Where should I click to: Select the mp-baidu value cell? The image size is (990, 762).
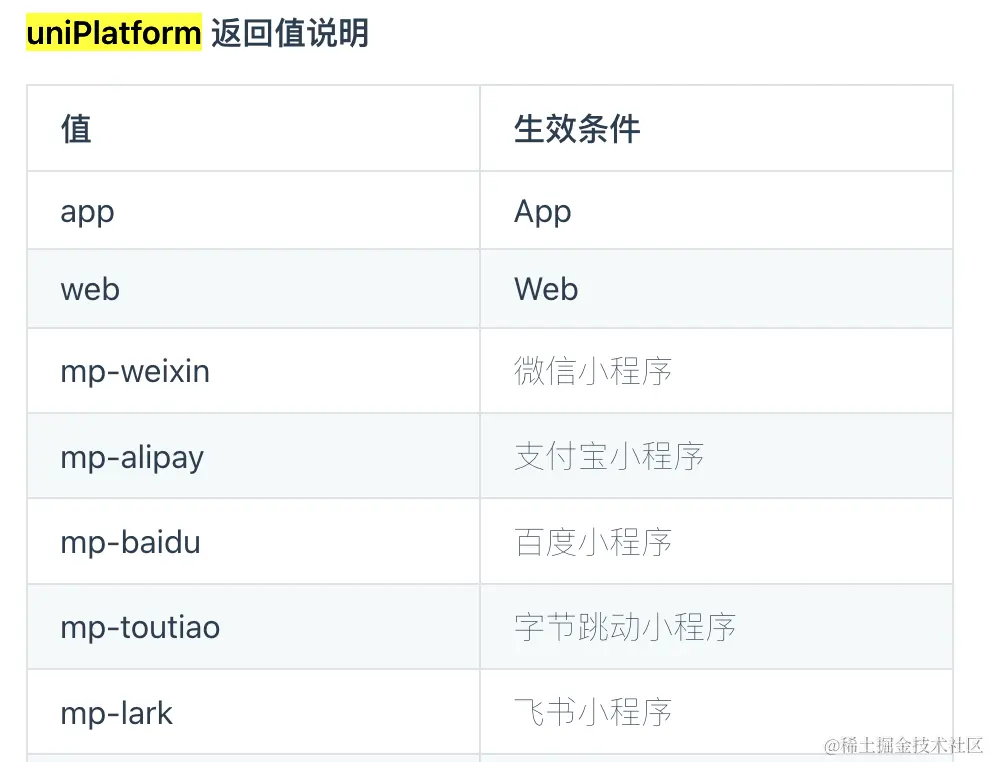coord(253,542)
